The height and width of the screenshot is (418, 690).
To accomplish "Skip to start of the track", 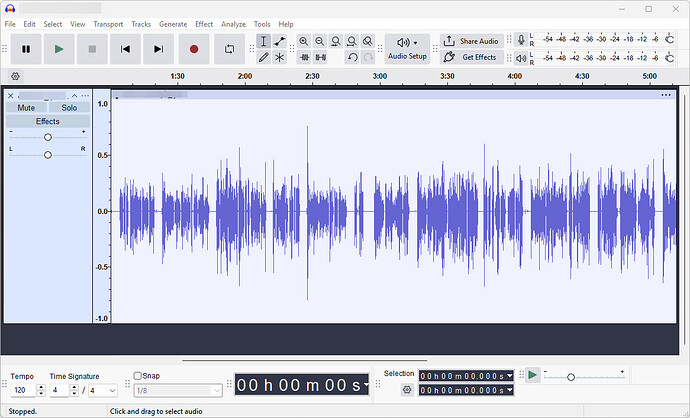I will 125,49.
